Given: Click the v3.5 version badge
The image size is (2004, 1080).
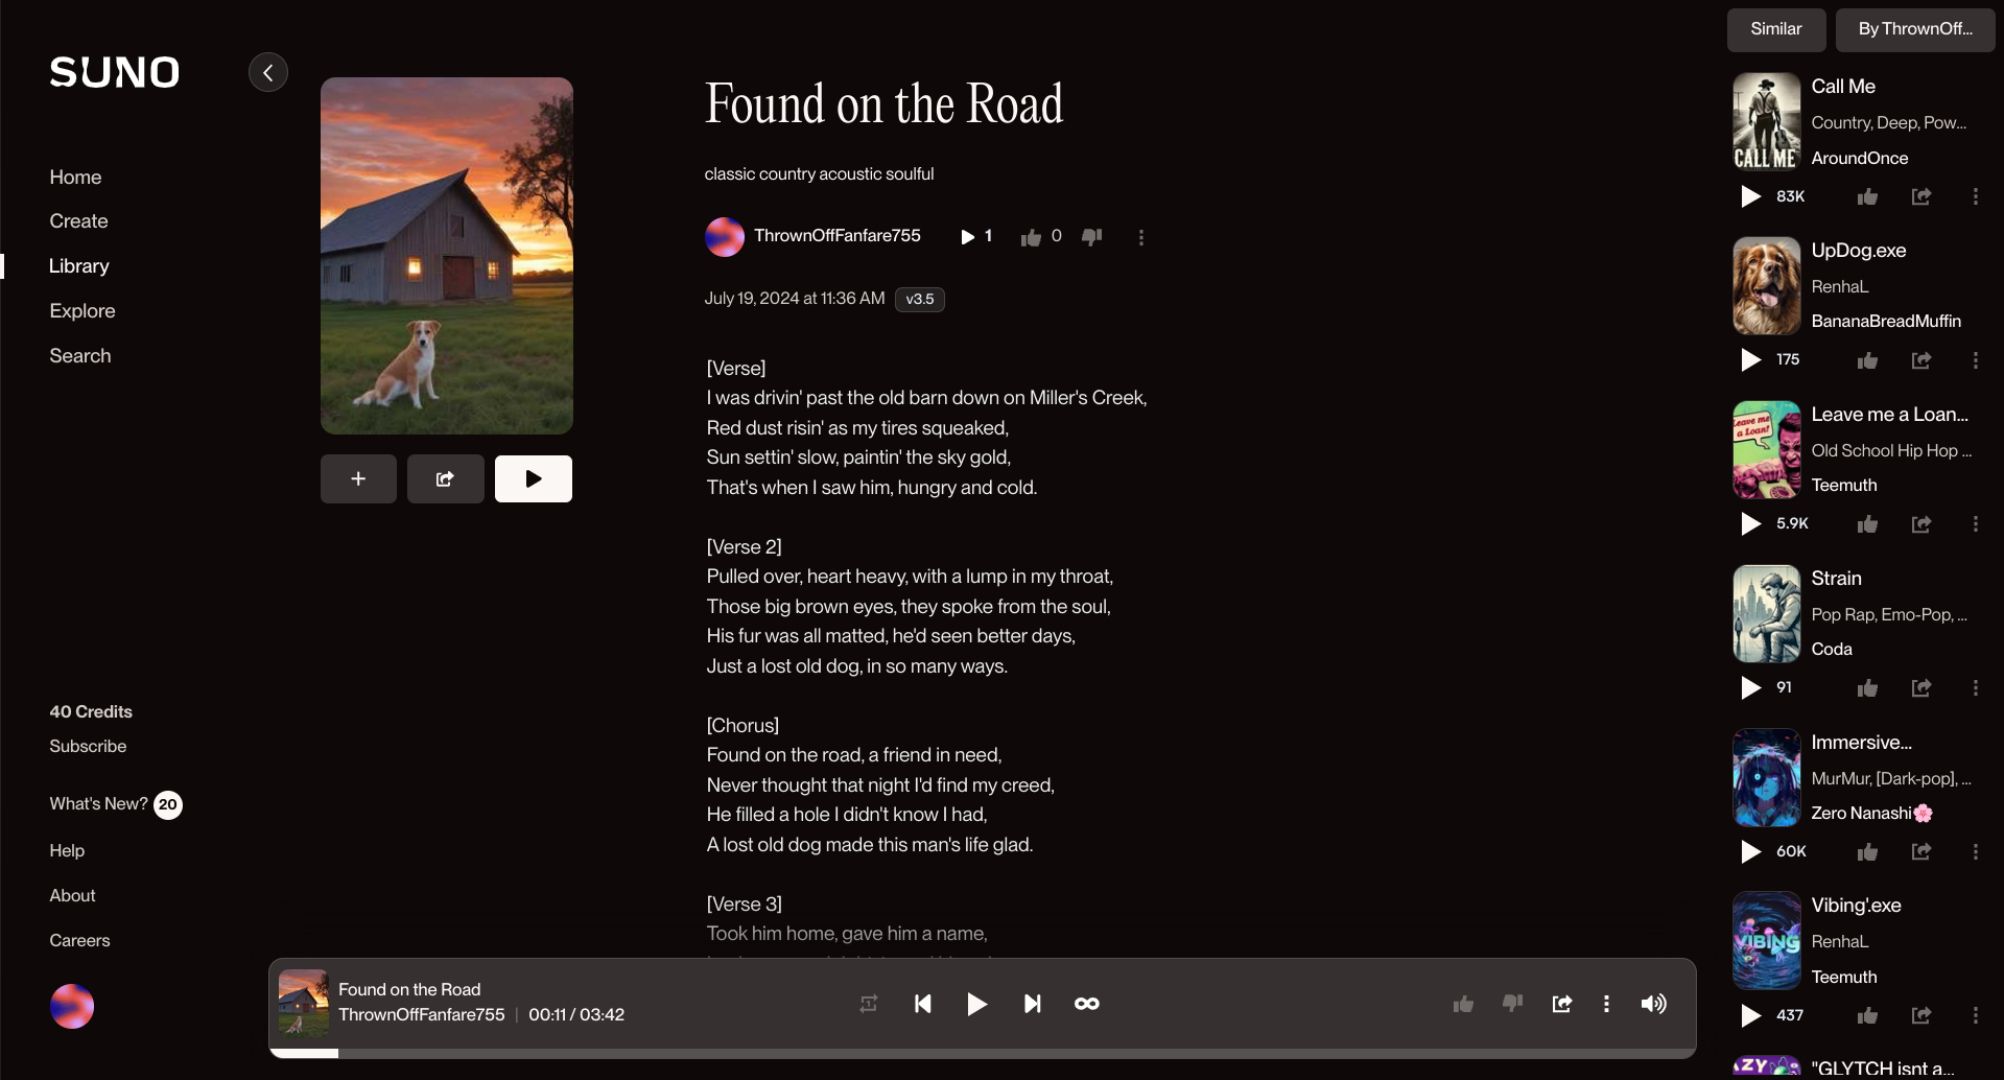Looking at the screenshot, I should click(920, 299).
